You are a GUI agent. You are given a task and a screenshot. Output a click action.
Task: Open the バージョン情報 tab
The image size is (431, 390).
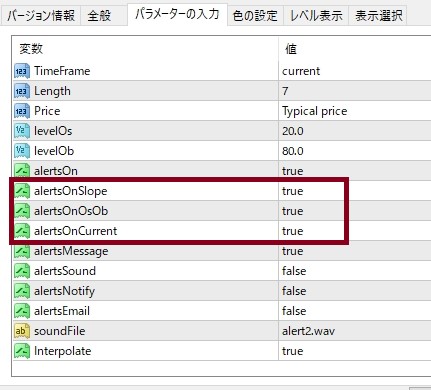(41, 16)
